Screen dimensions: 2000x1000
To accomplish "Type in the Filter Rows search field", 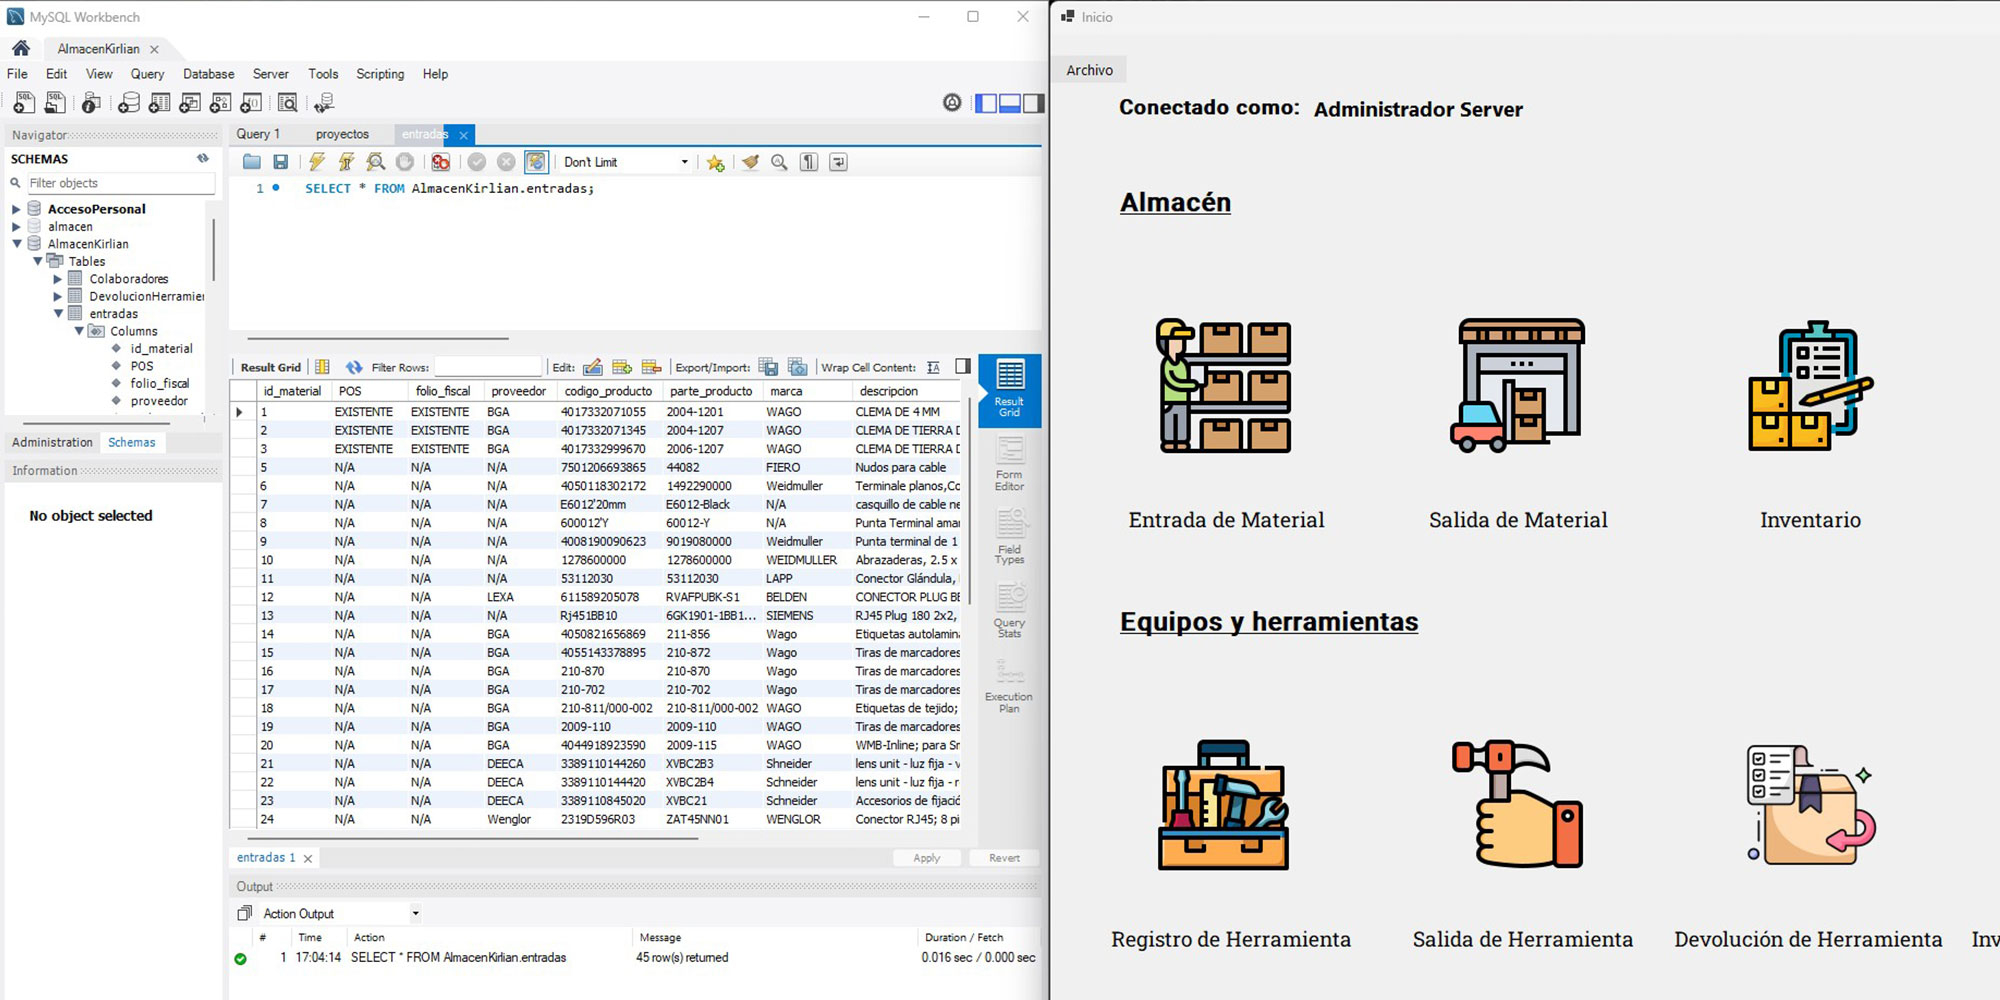I will [487, 366].
